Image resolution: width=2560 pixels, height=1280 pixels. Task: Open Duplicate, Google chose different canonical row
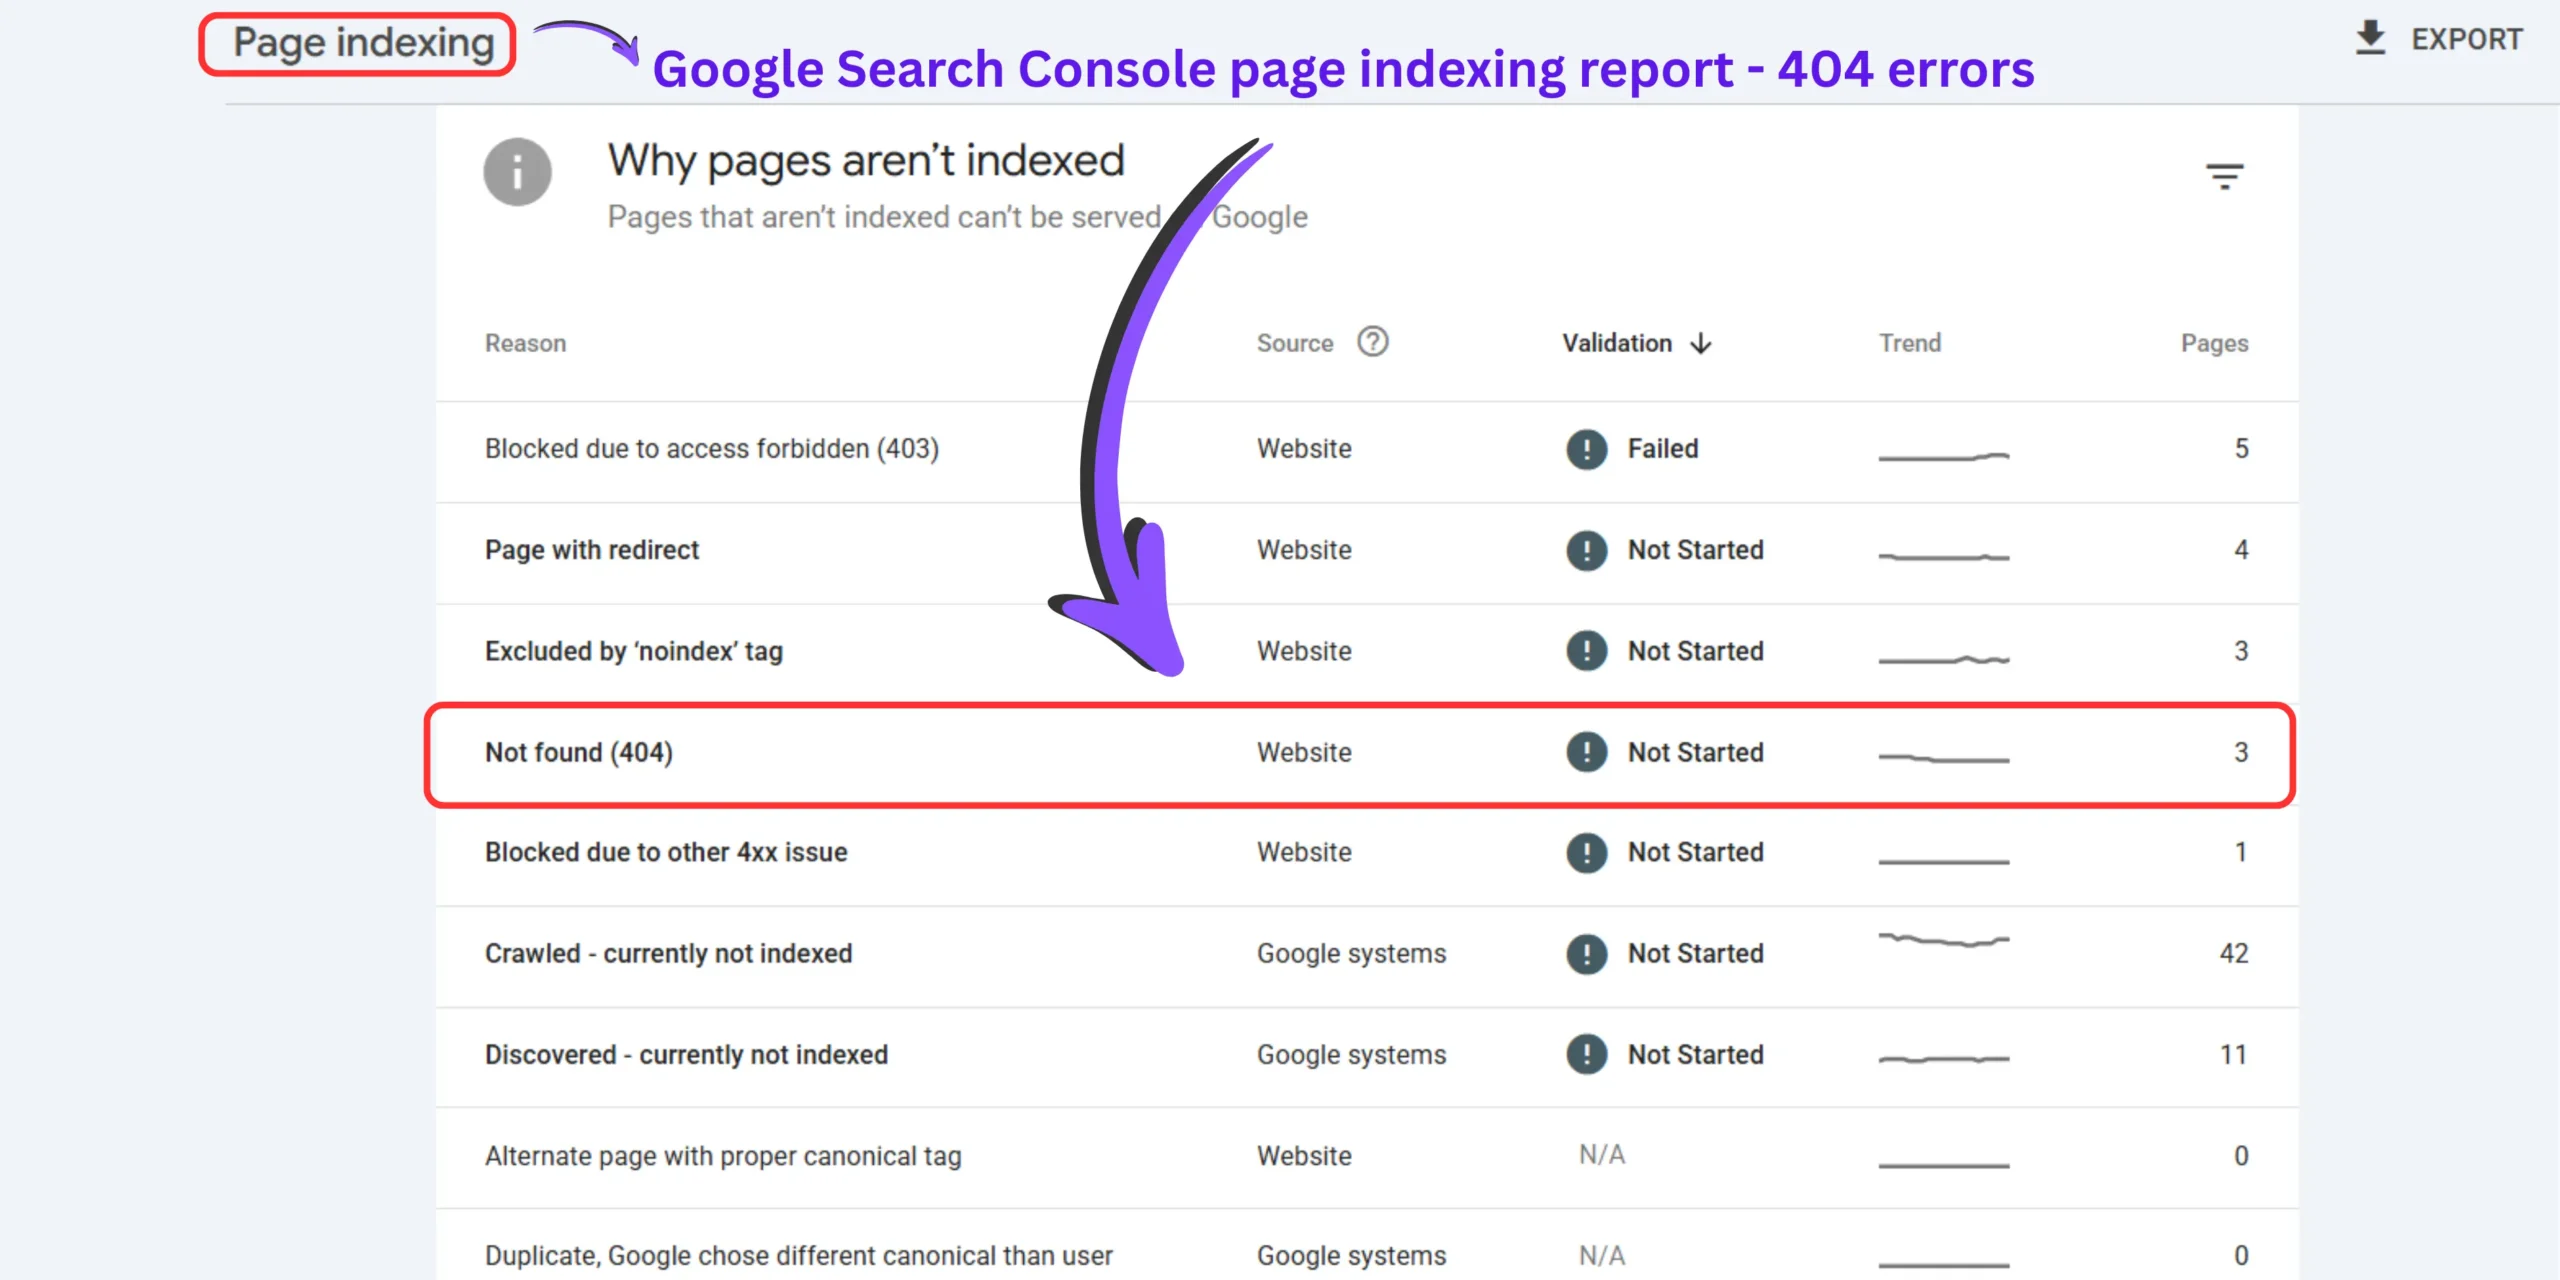(1367, 1247)
